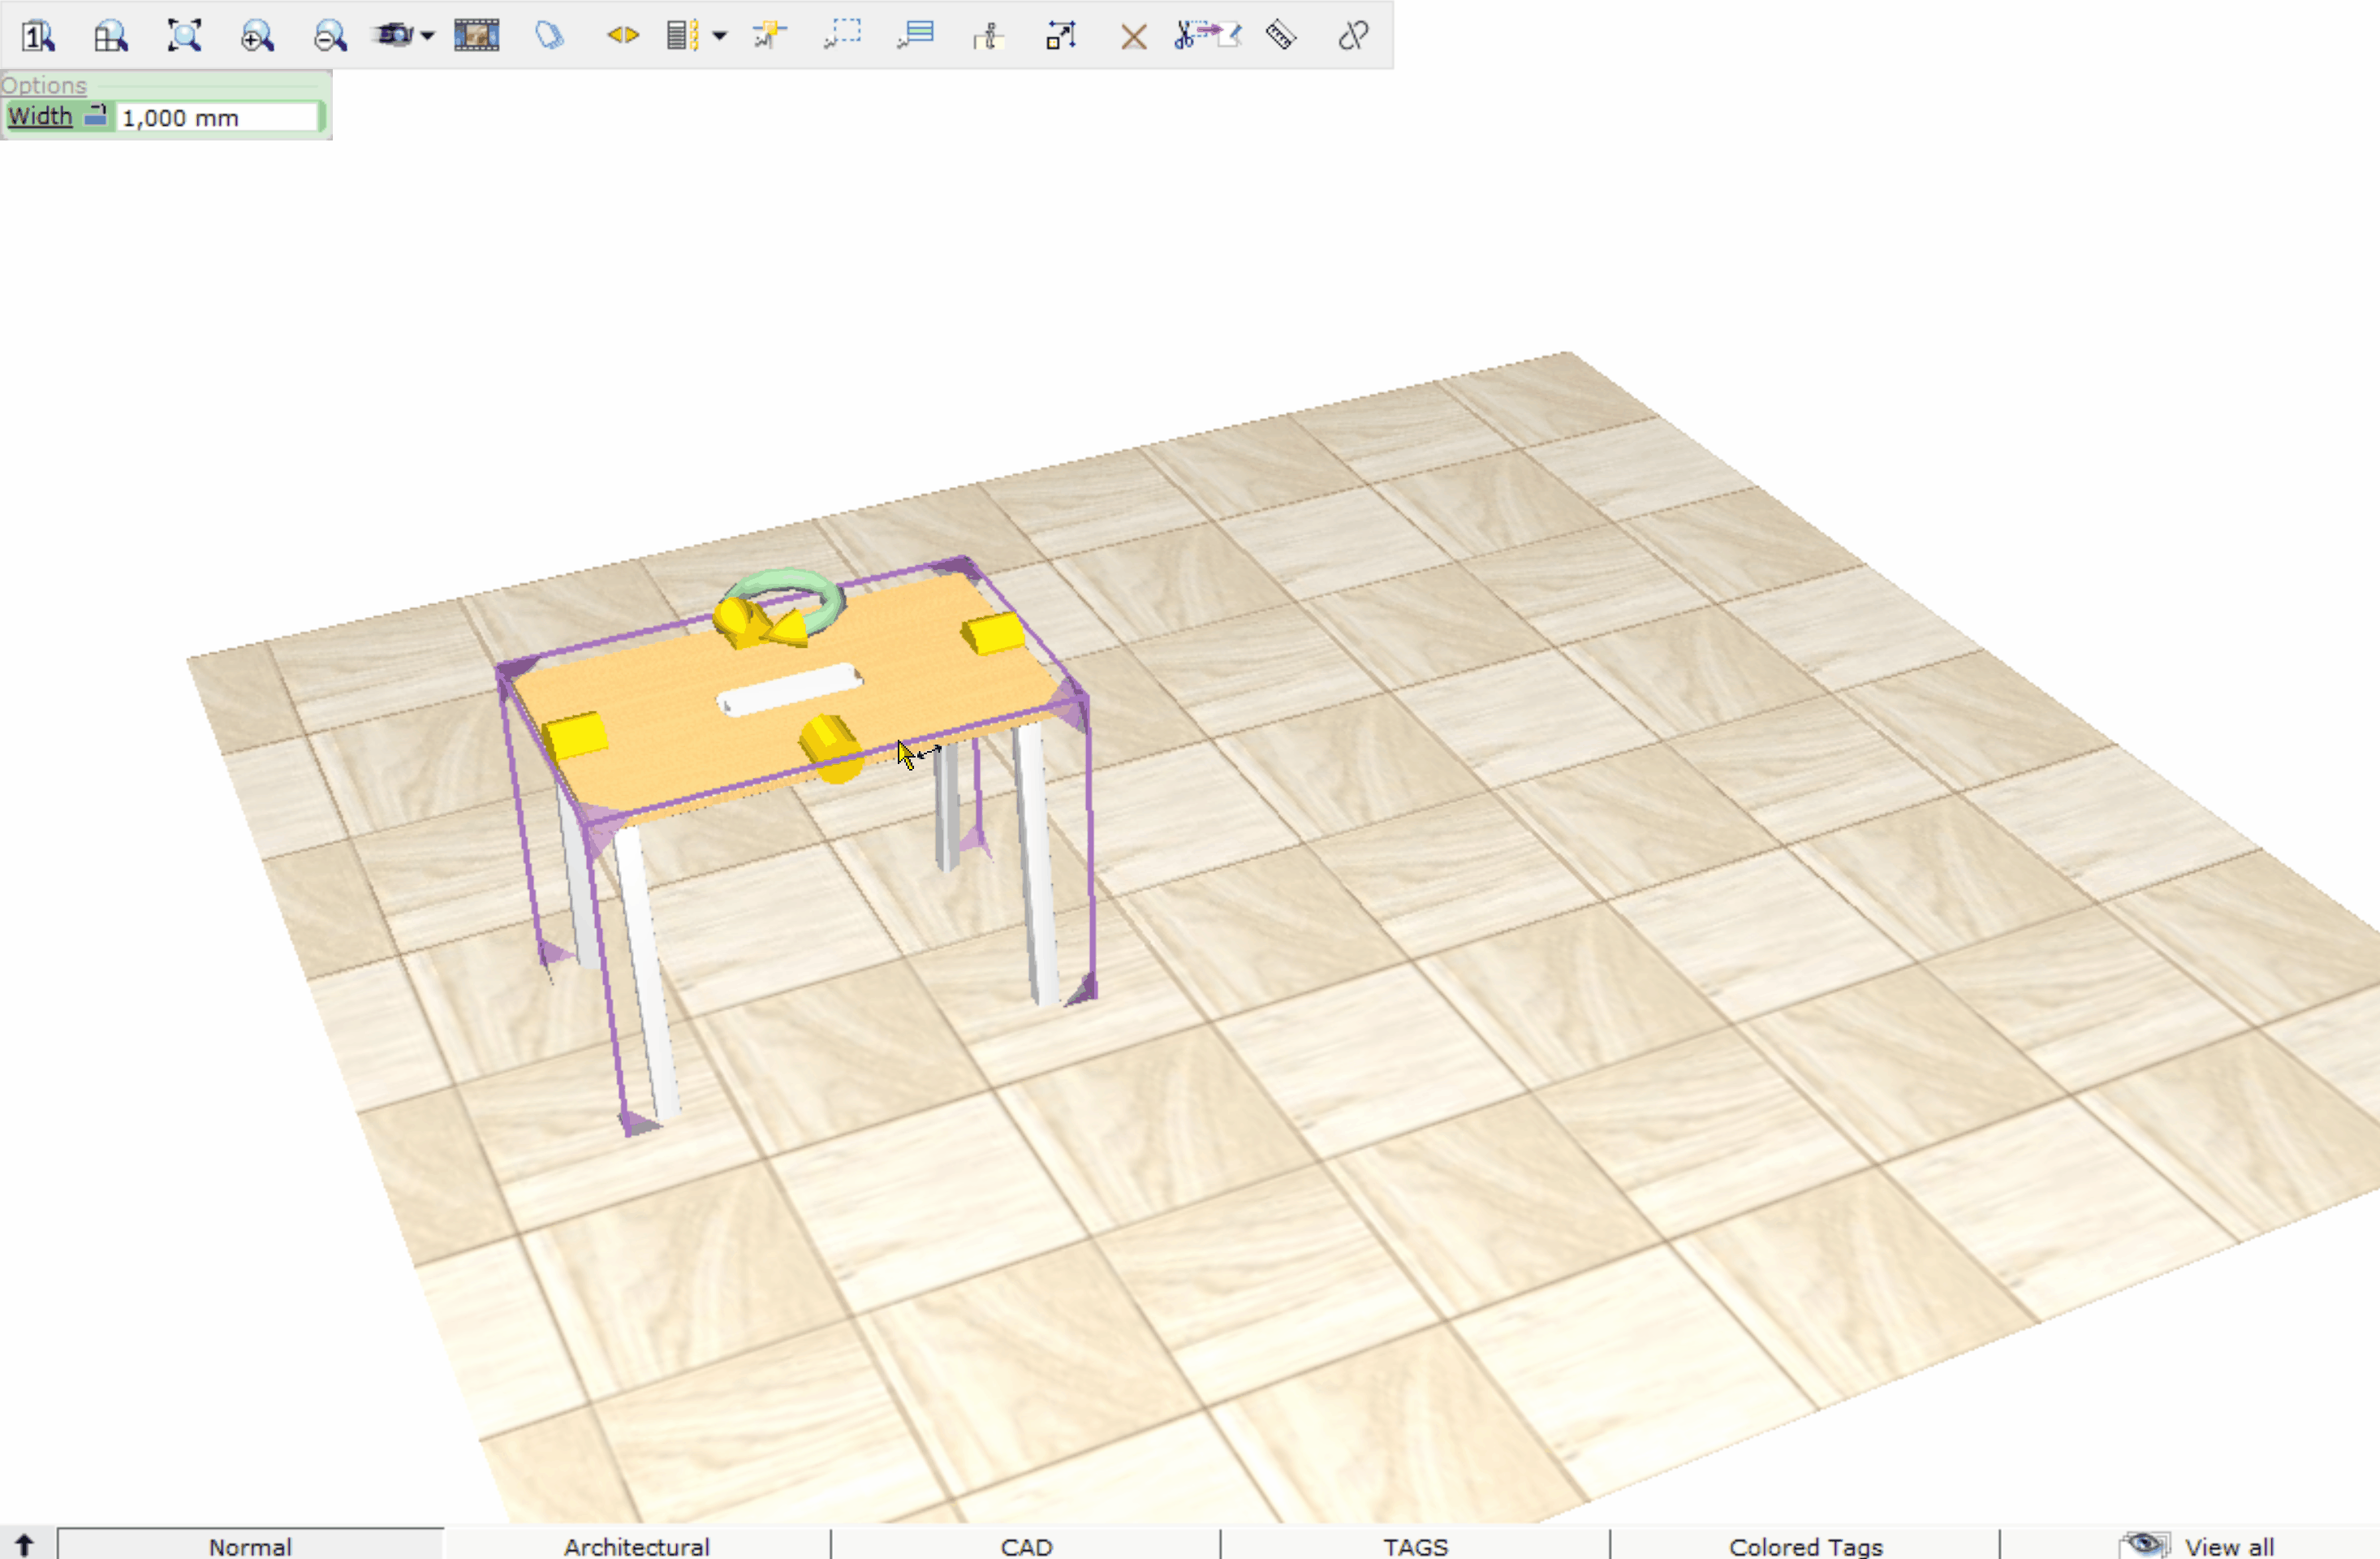Click the delete X icon
The image size is (2380, 1559).
click(1134, 38)
